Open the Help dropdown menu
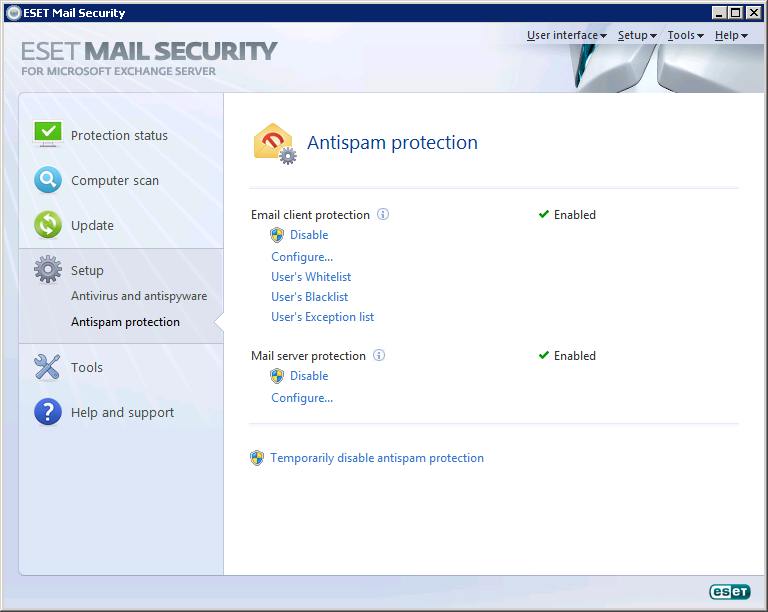Viewport: 768px width, 612px height. (731, 35)
